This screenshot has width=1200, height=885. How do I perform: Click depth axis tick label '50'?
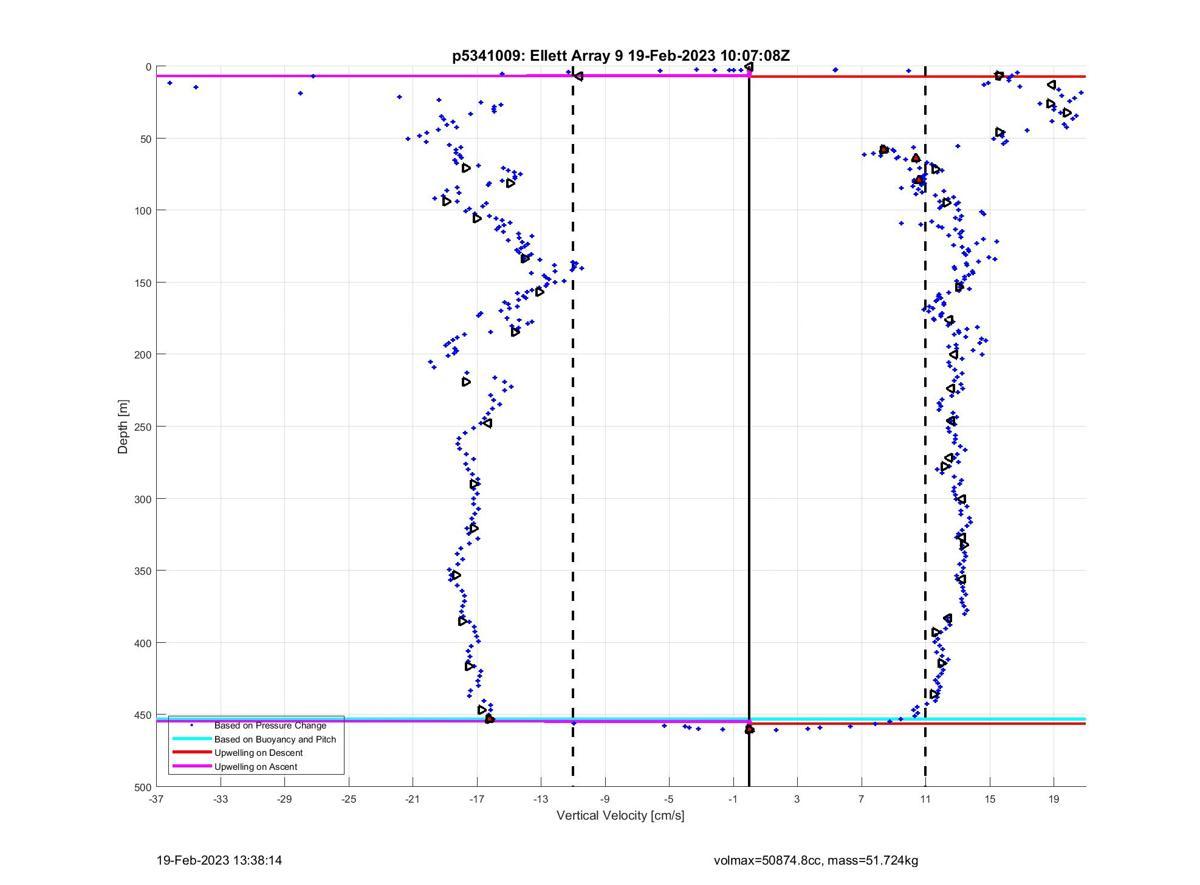coord(145,139)
